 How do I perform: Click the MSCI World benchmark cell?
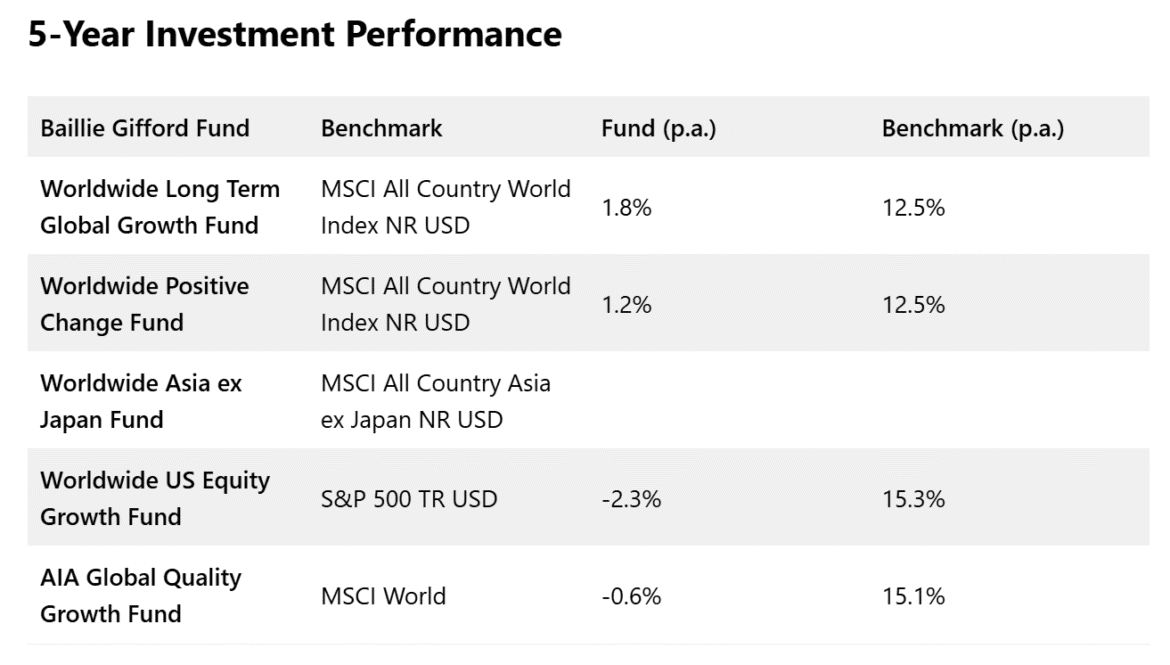point(383,596)
